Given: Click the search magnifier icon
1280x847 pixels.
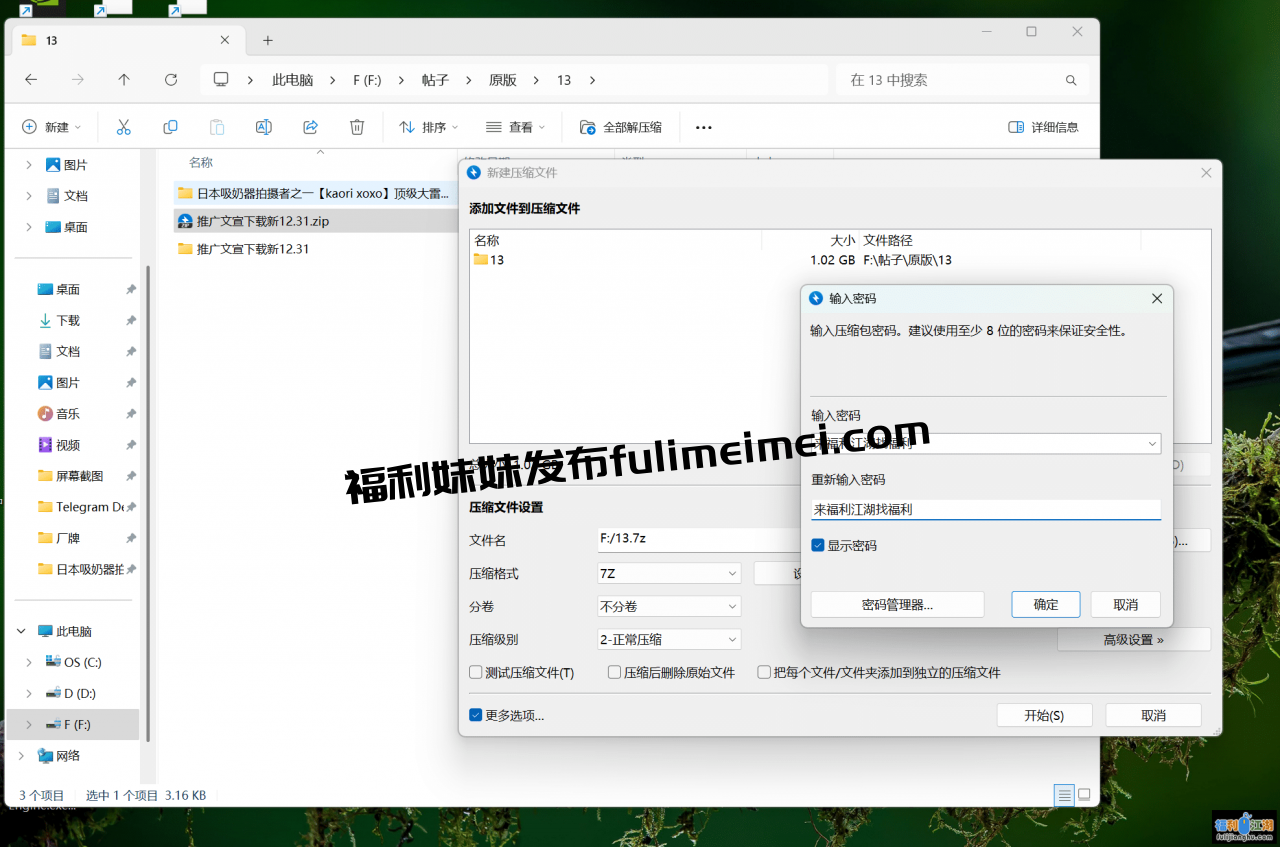Looking at the screenshot, I should pyautogui.click(x=1071, y=80).
